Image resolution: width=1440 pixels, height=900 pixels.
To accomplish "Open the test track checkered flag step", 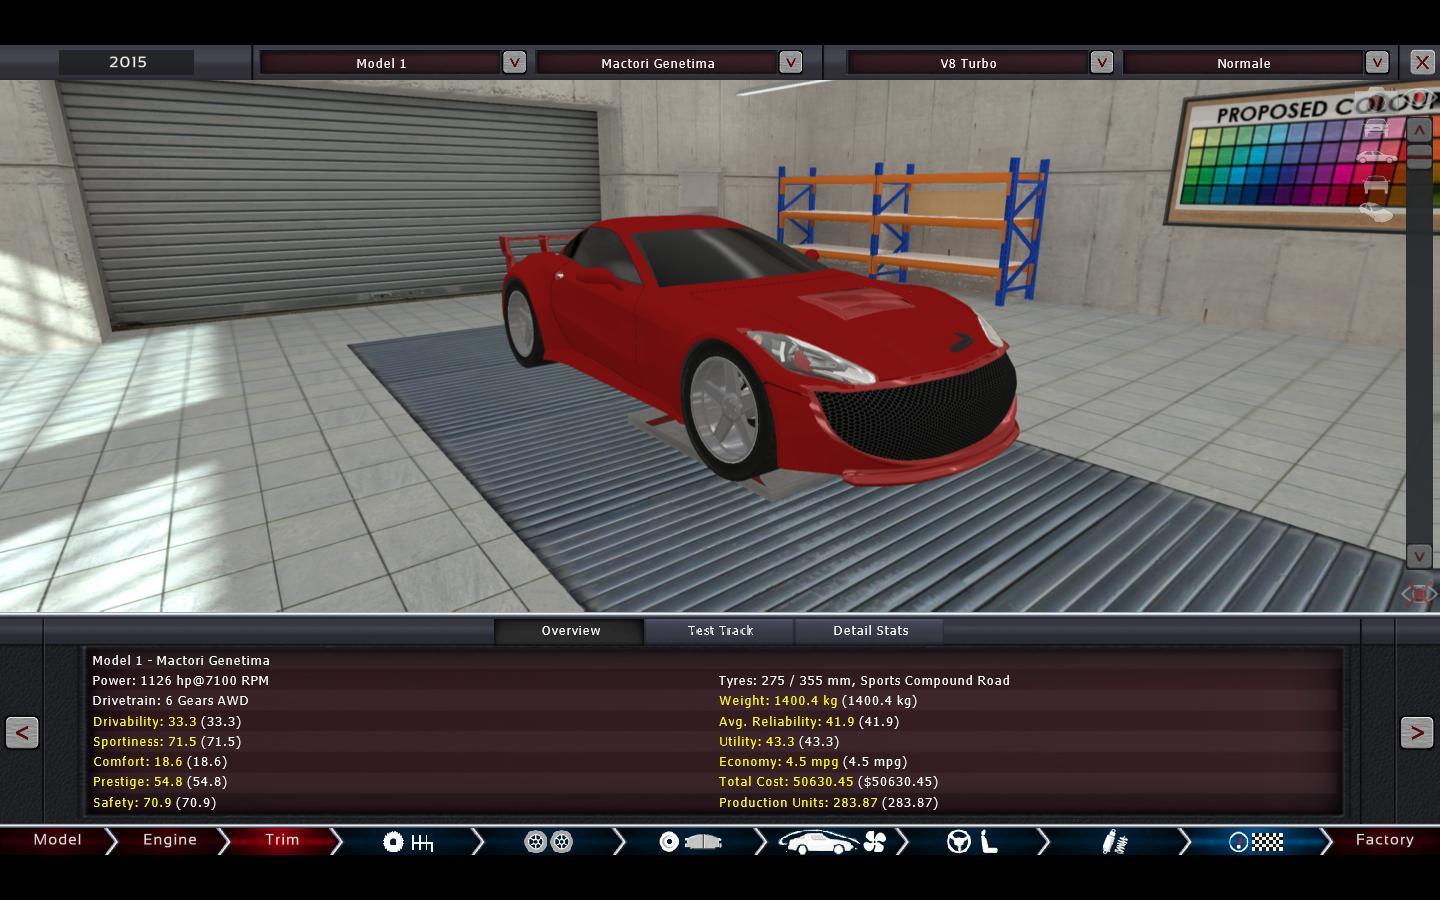I will [x=1256, y=842].
